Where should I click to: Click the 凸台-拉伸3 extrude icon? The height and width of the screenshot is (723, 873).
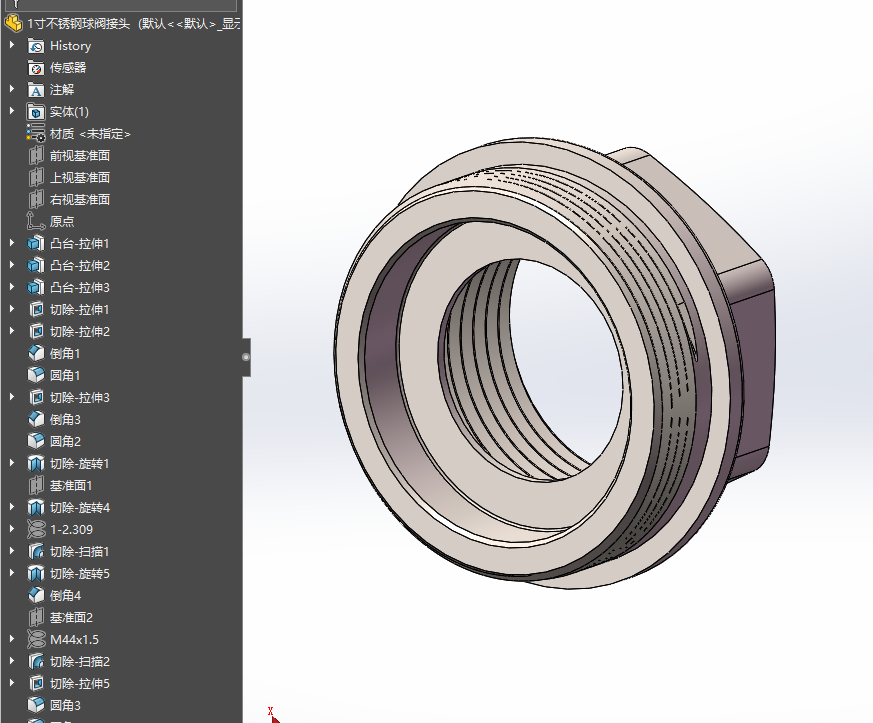click(x=36, y=288)
